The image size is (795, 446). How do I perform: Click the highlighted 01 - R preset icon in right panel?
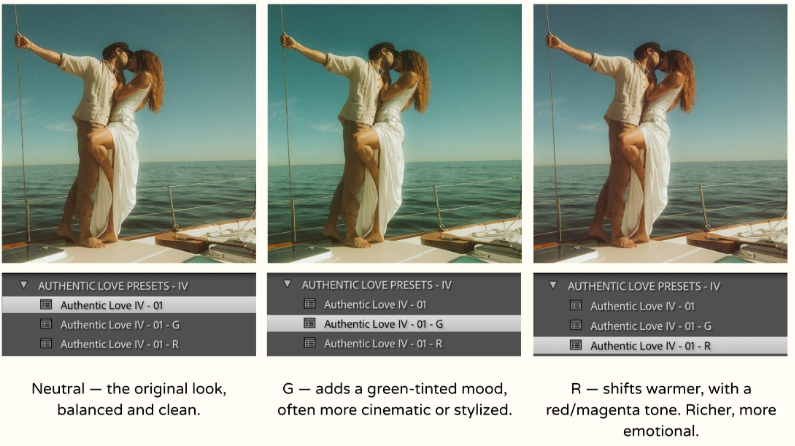[x=575, y=346]
